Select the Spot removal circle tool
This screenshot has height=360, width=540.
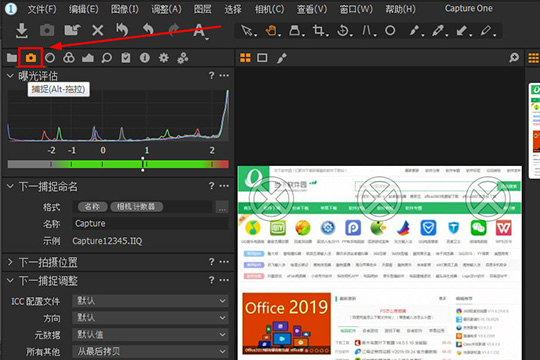click(390, 30)
